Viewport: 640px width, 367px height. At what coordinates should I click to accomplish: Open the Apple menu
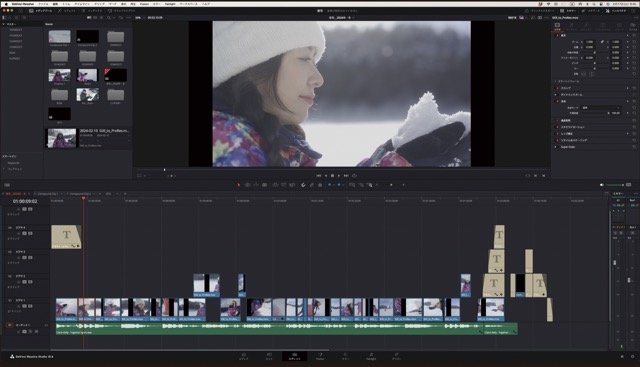pos(6,4)
